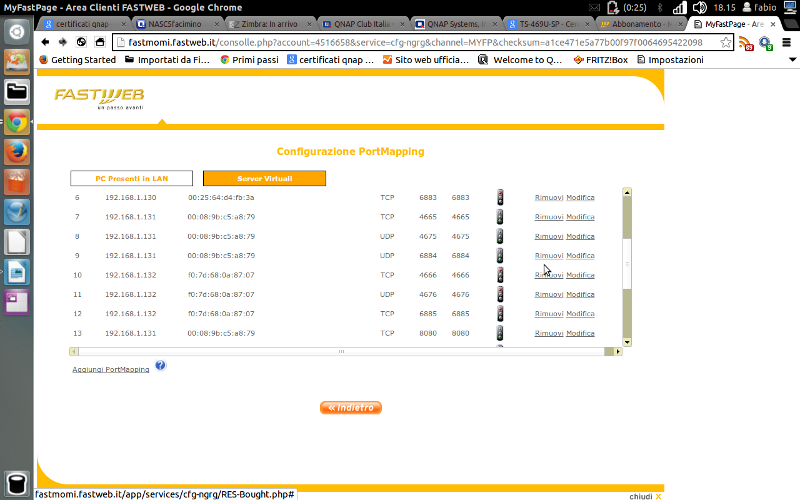Open the Files manager in the launcher

point(17,92)
